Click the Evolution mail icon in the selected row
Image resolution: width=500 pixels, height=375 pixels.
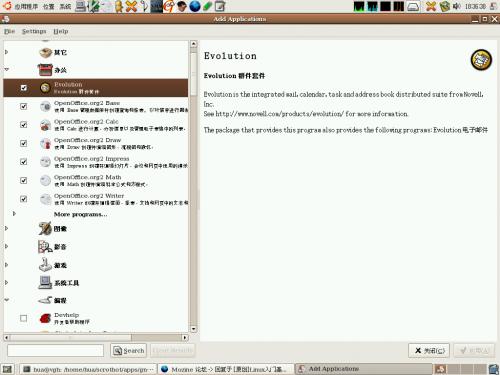[45, 88]
